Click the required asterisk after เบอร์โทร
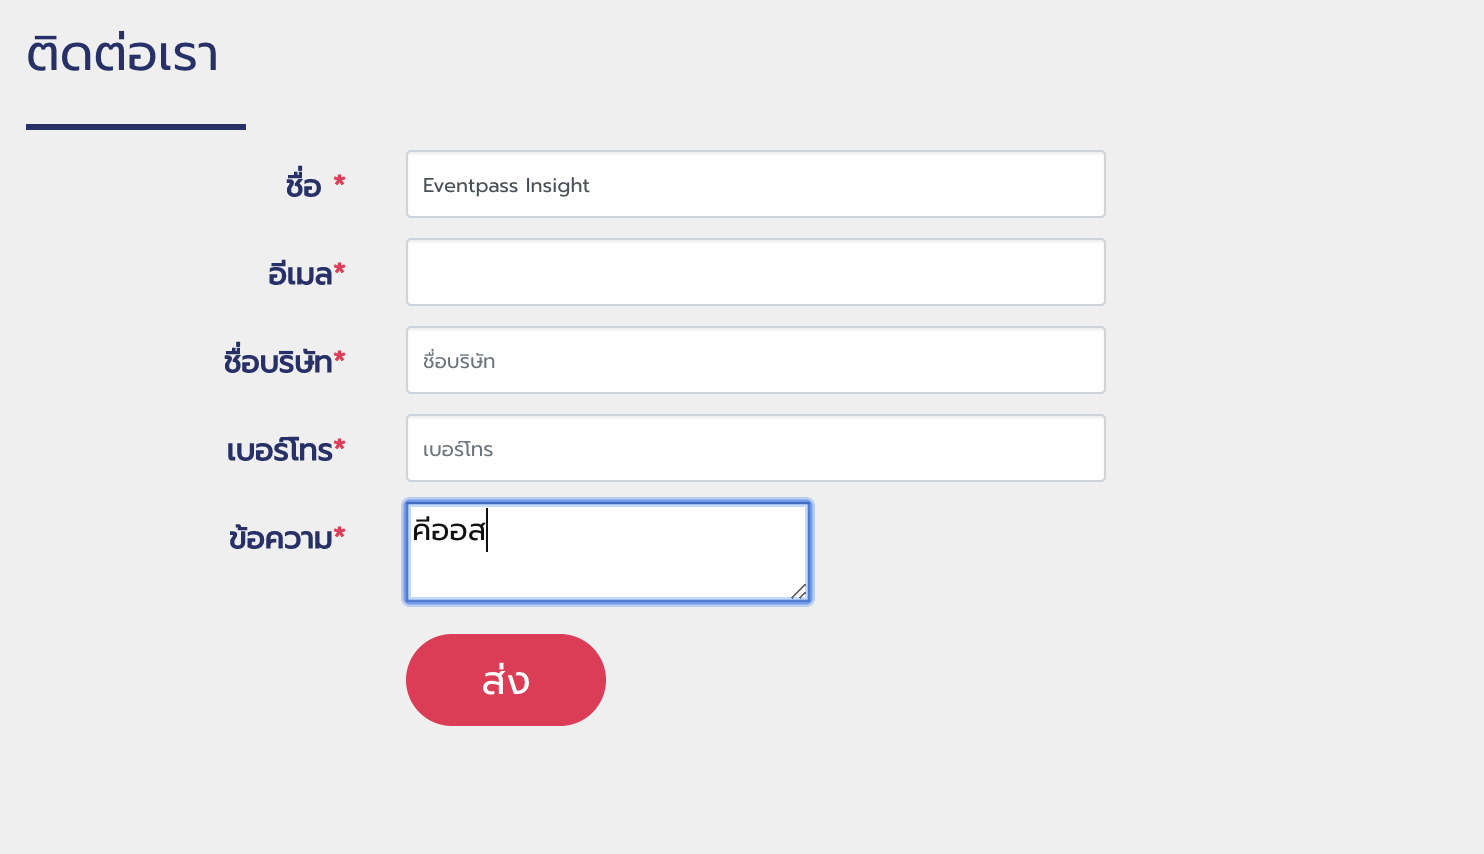Viewport: 1484px width, 854px height. coord(340,445)
